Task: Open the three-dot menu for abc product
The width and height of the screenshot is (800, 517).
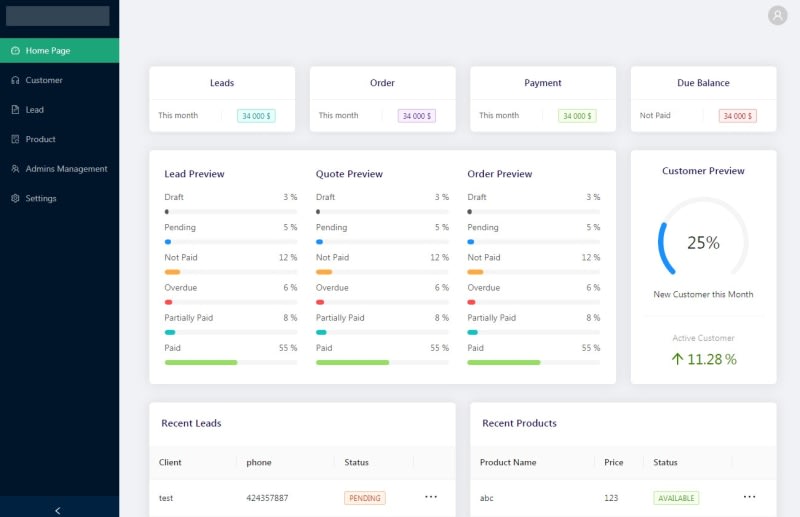Action: (x=749, y=497)
